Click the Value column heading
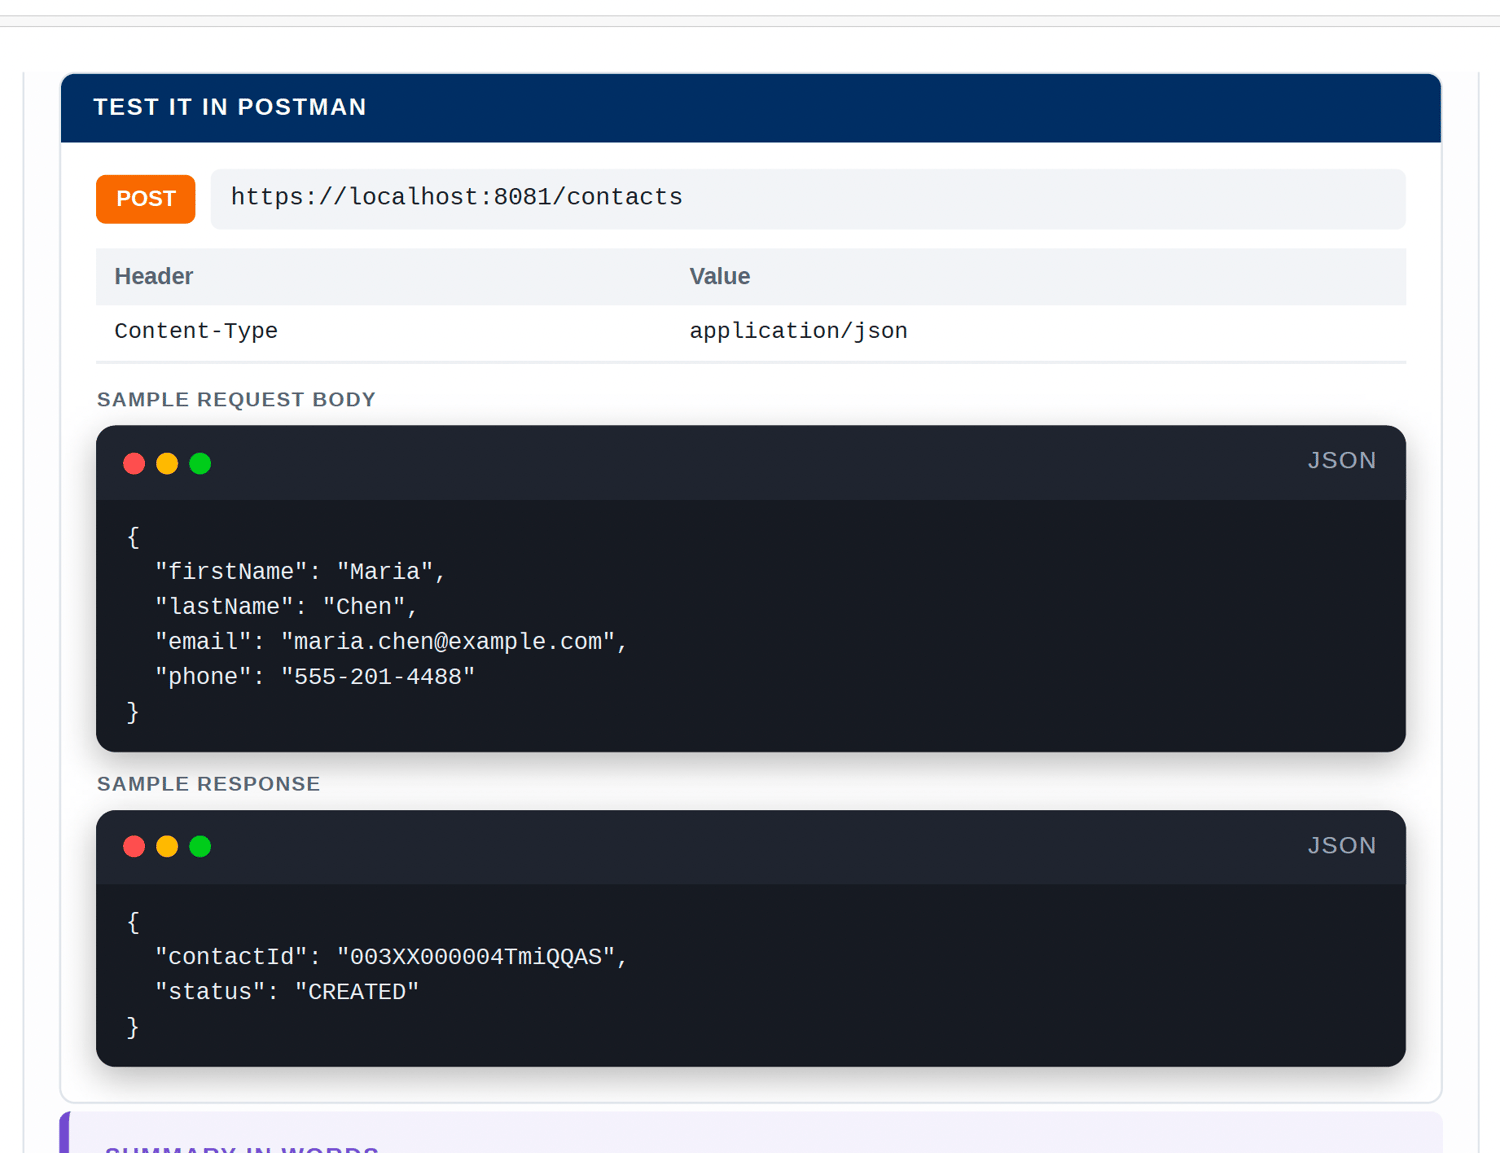1500x1153 pixels. click(x=720, y=276)
